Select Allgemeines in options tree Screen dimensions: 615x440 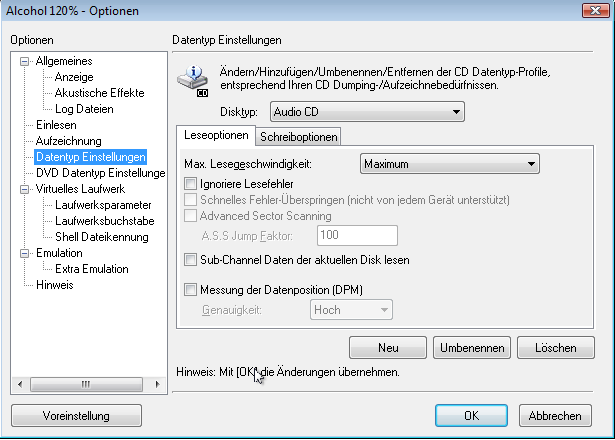point(64,61)
